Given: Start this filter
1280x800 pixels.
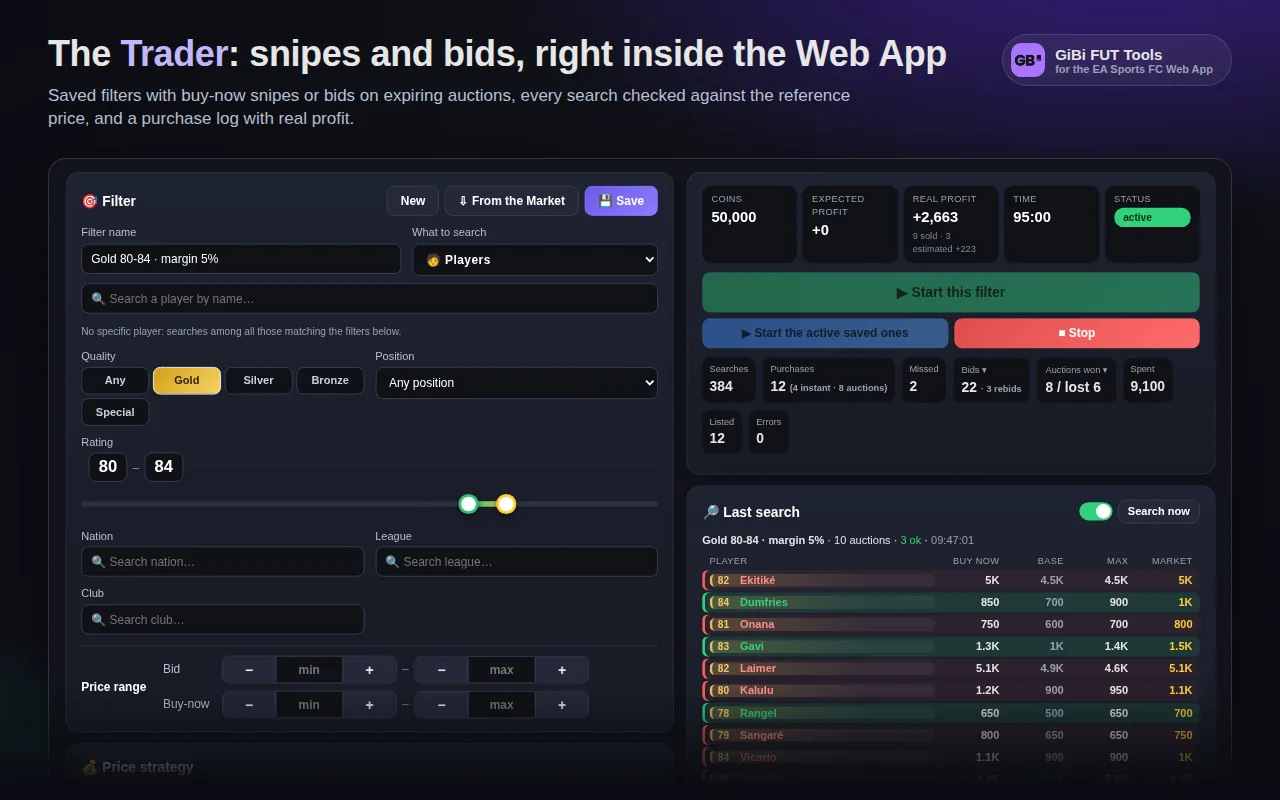Looking at the screenshot, I should 951,292.
